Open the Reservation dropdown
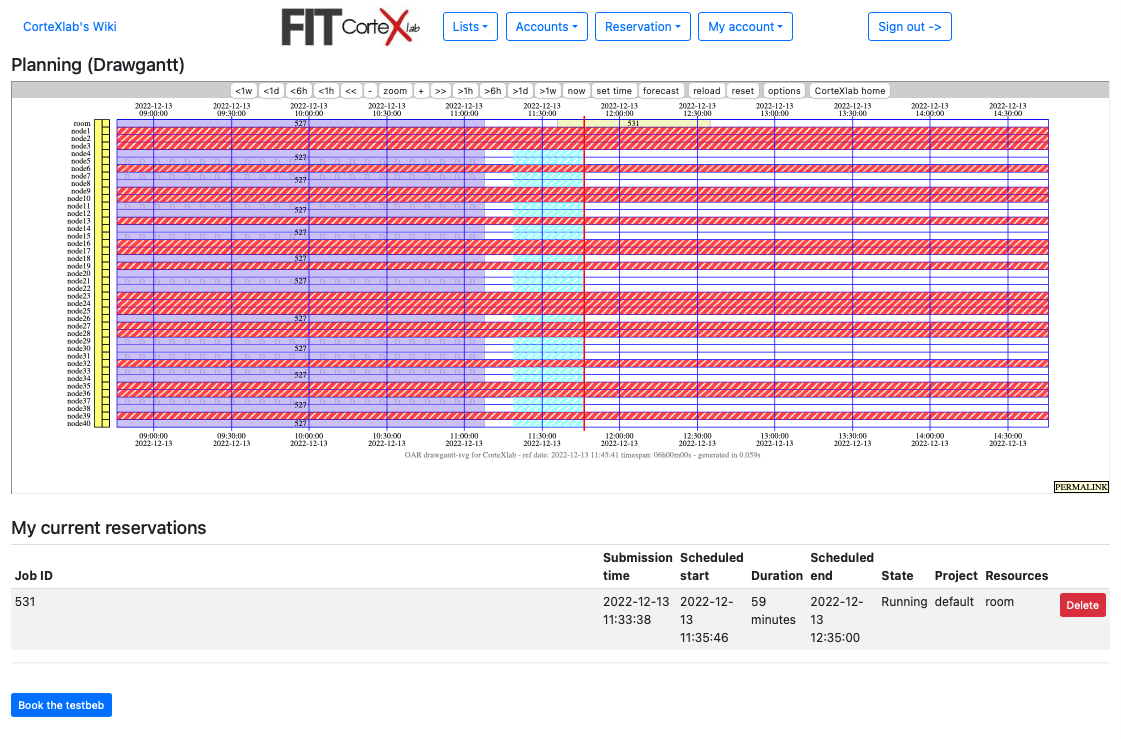The height and width of the screenshot is (739, 1121). click(x=642, y=27)
